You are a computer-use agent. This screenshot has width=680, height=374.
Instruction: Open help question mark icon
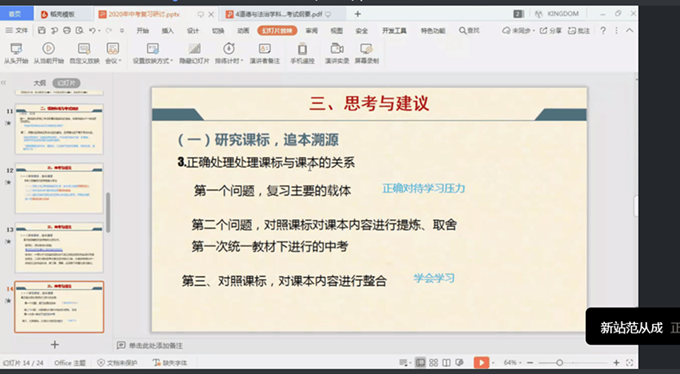[x=603, y=30]
